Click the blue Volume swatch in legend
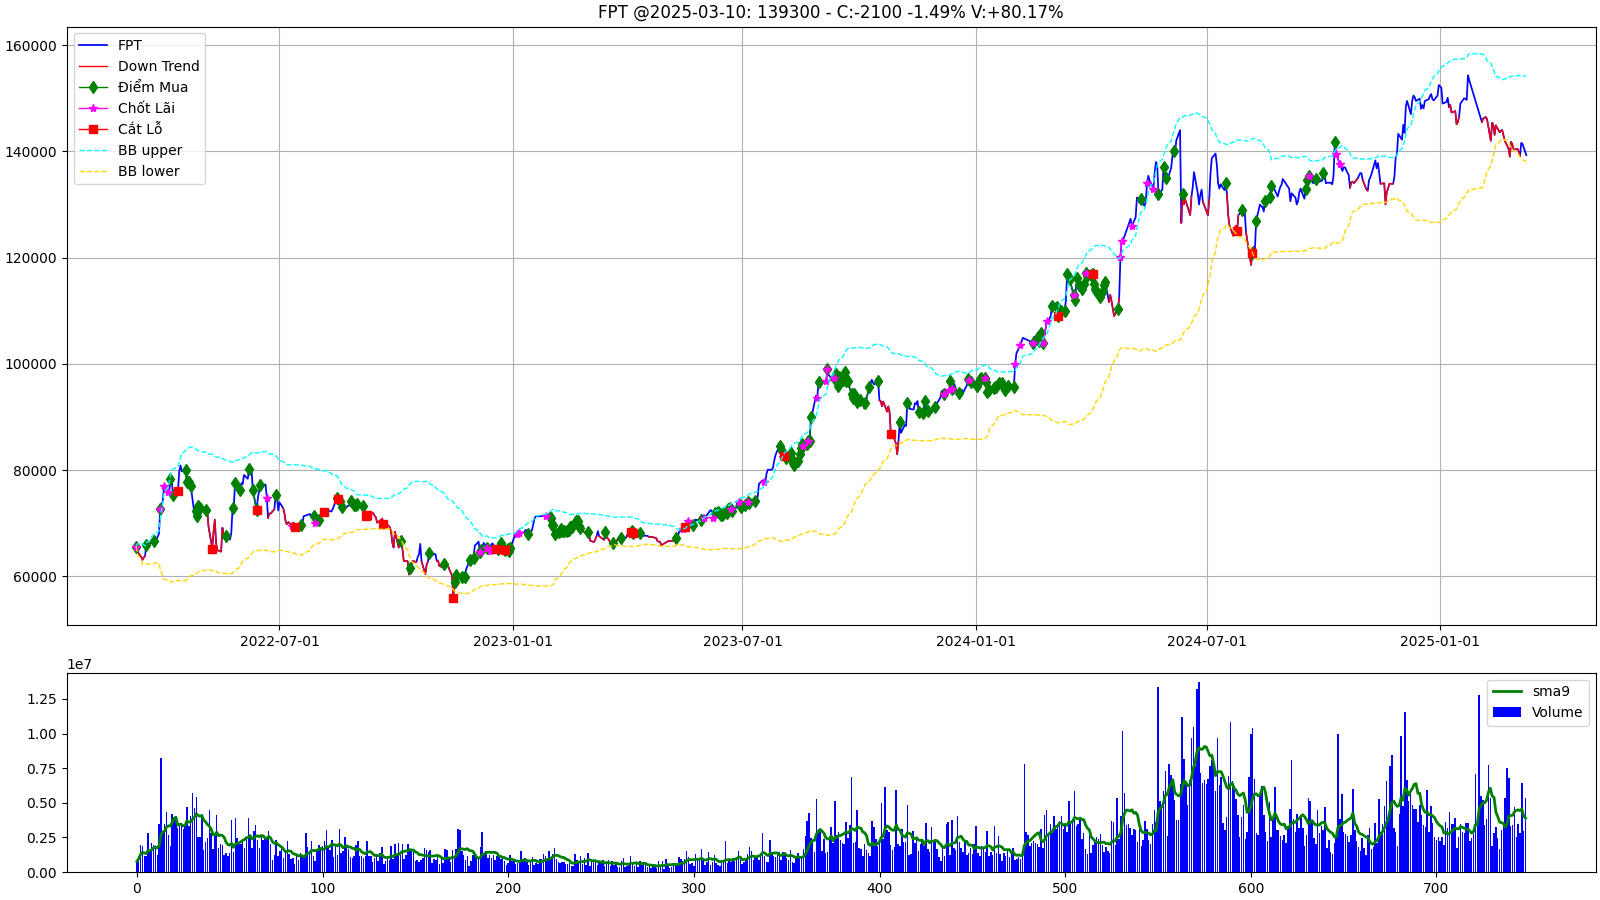The width and height of the screenshot is (1600, 900). pos(1506,712)
